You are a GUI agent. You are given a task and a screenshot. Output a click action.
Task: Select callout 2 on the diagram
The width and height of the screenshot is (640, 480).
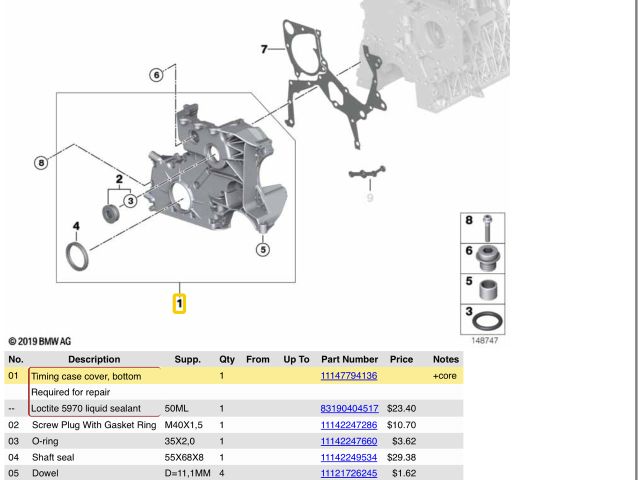pos(120,179)
